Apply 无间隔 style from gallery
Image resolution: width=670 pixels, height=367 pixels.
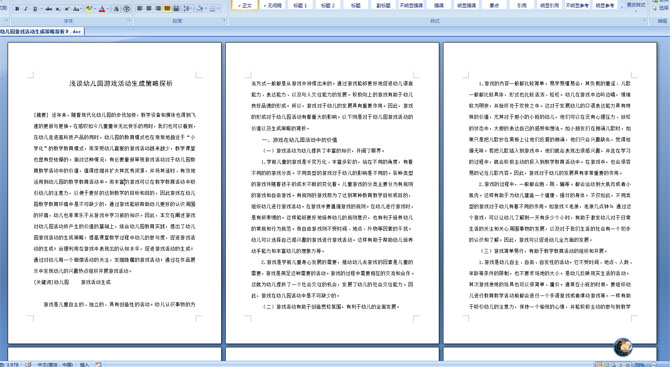click(x=272, y=5)
